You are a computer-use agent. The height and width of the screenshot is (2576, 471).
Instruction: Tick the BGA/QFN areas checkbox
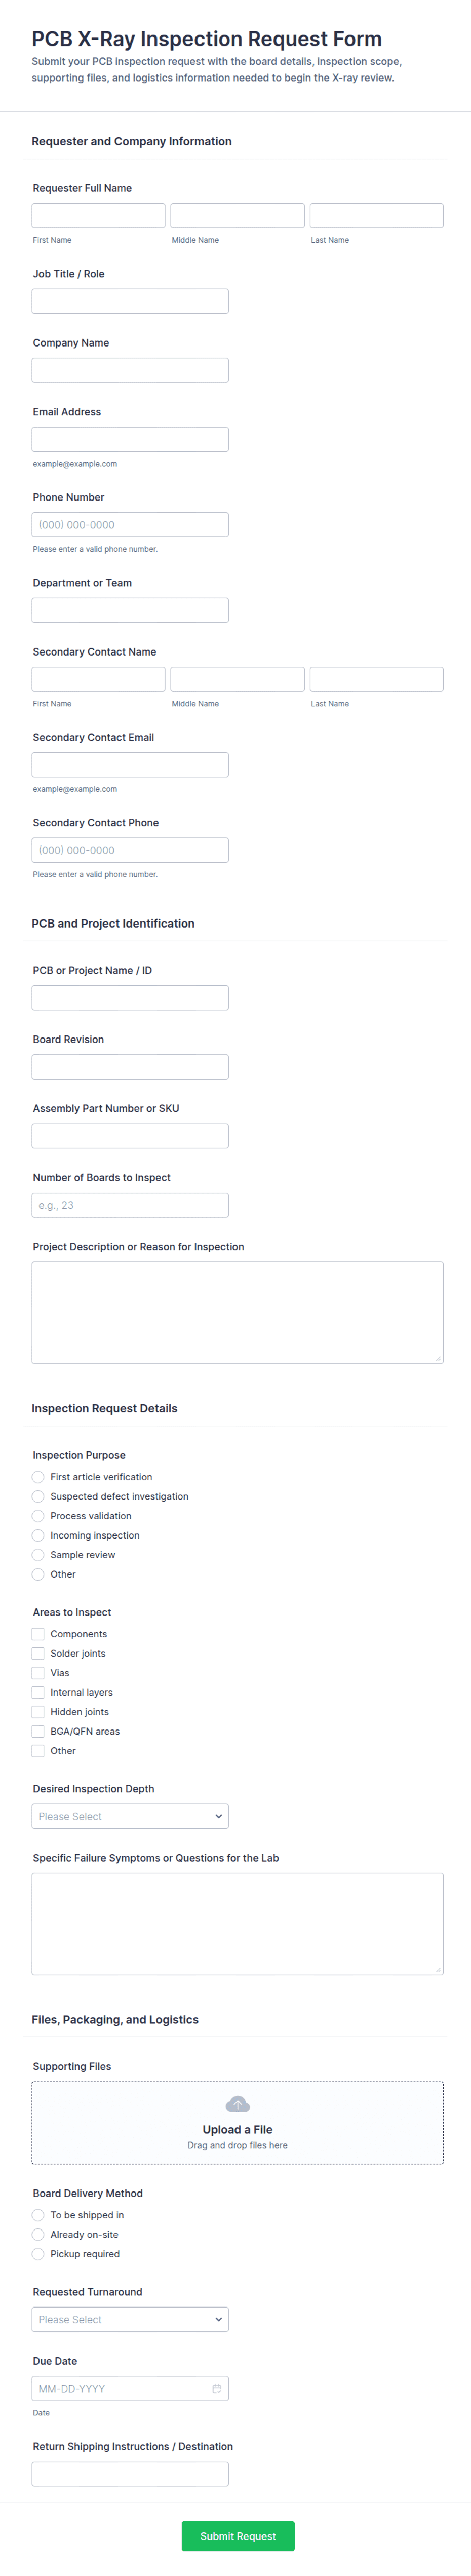(x=38, y=1731)
